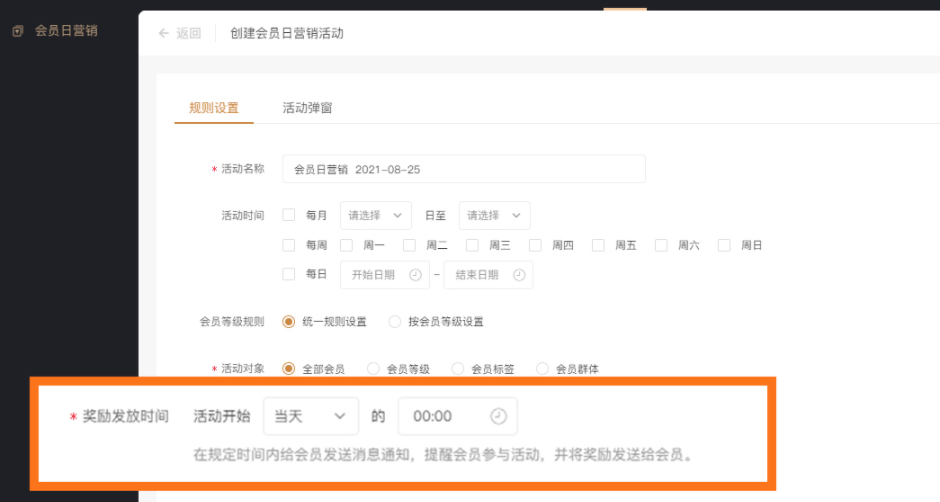Screen dimensions: 940x502
Task: Check the 周日 checkbox
Action: tap(724, 245)
